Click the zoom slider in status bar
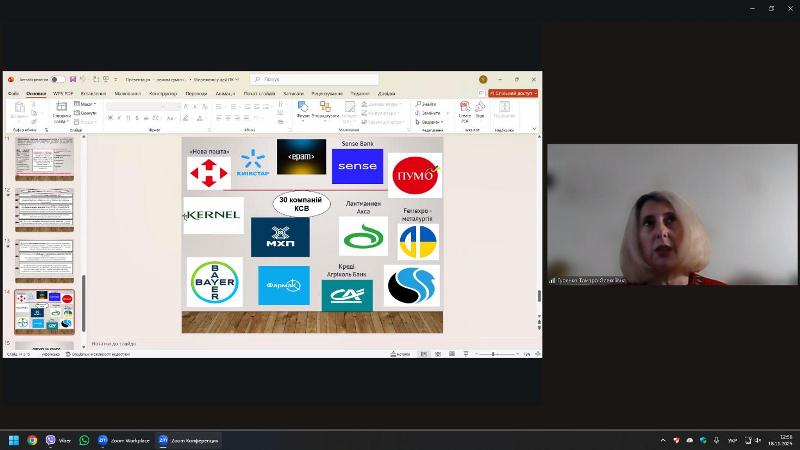Screen dimensions: 800x450 496,354
